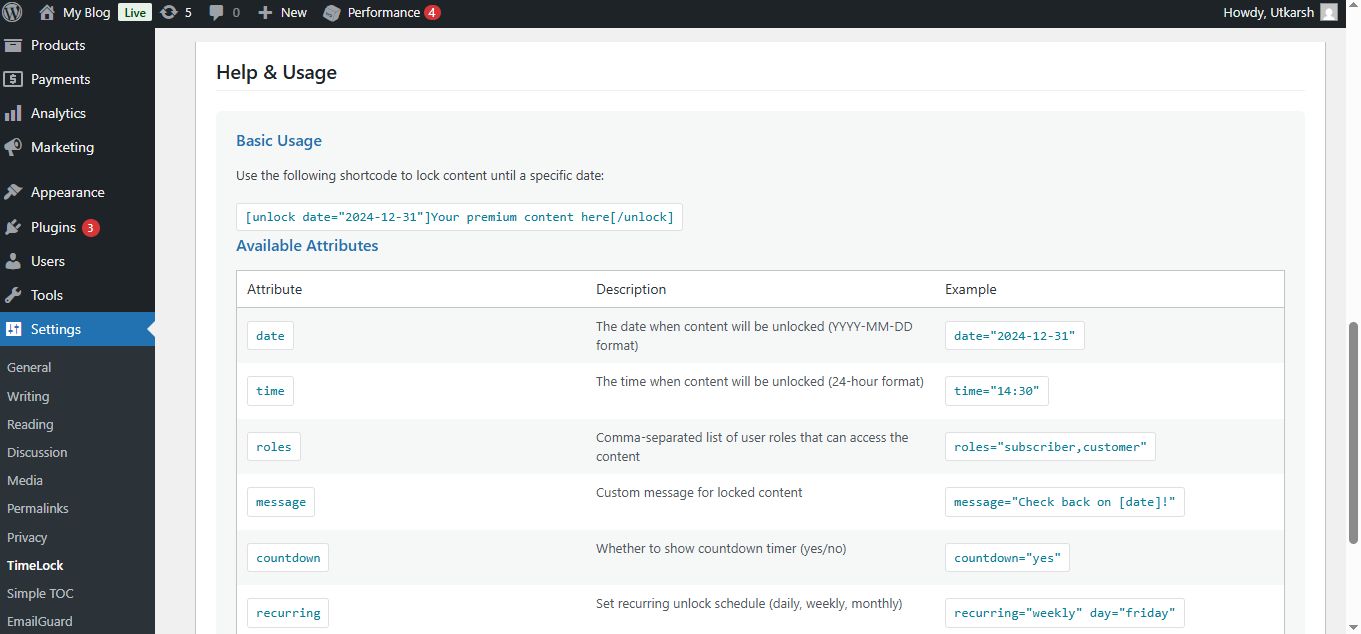Click the Plugins plug icon
This screenshot has height=634, width=1361.
tap(13, 227)
